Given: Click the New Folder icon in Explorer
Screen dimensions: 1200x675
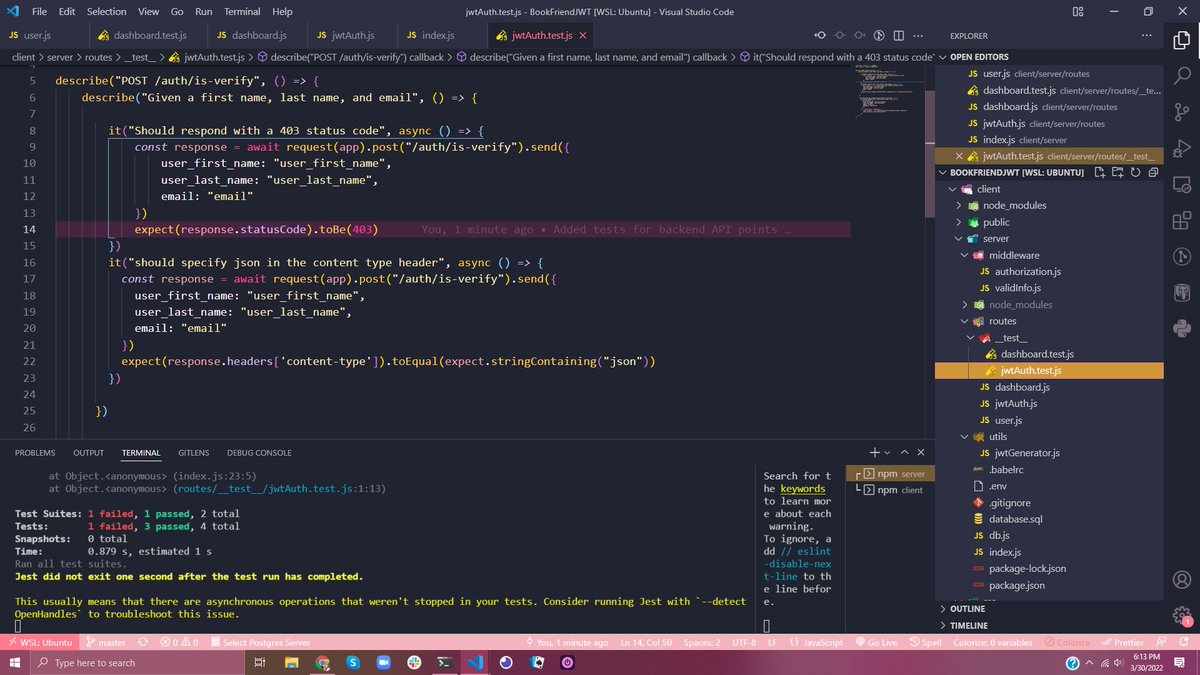Looking at the screenshot, I should point(1118,172).
